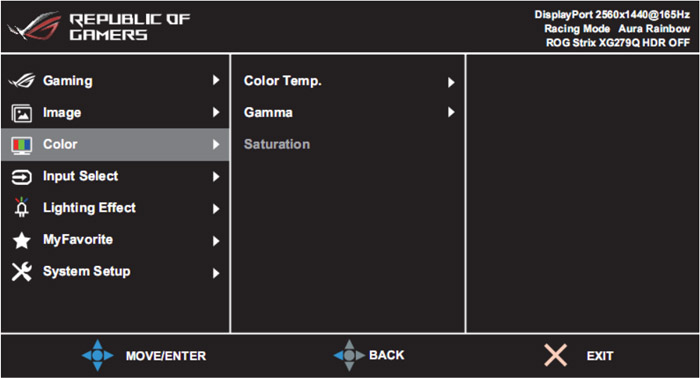Click the MyFavorite star icon

coord(21,241)
